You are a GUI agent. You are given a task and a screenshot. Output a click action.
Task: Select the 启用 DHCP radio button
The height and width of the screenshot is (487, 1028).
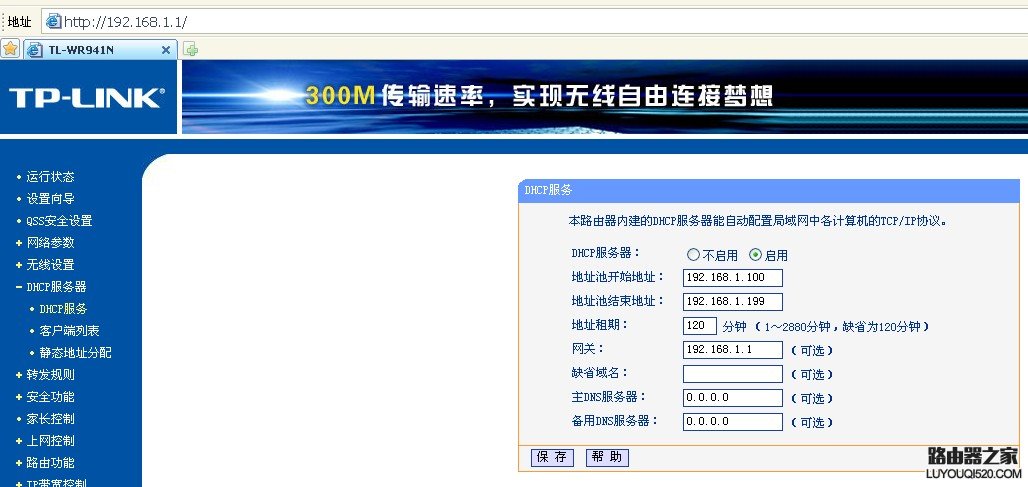[755, 255]
